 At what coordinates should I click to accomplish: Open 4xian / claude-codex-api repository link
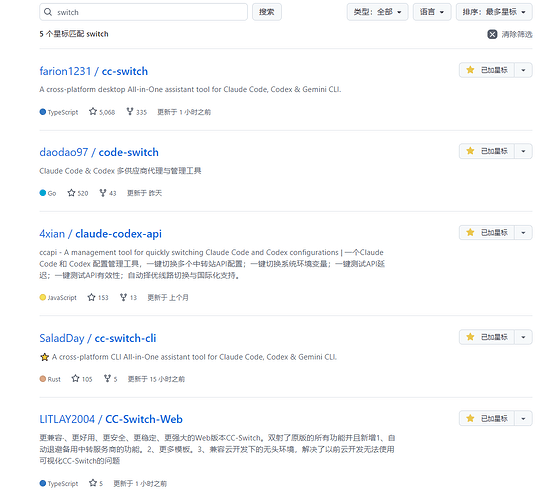[100, 234]
